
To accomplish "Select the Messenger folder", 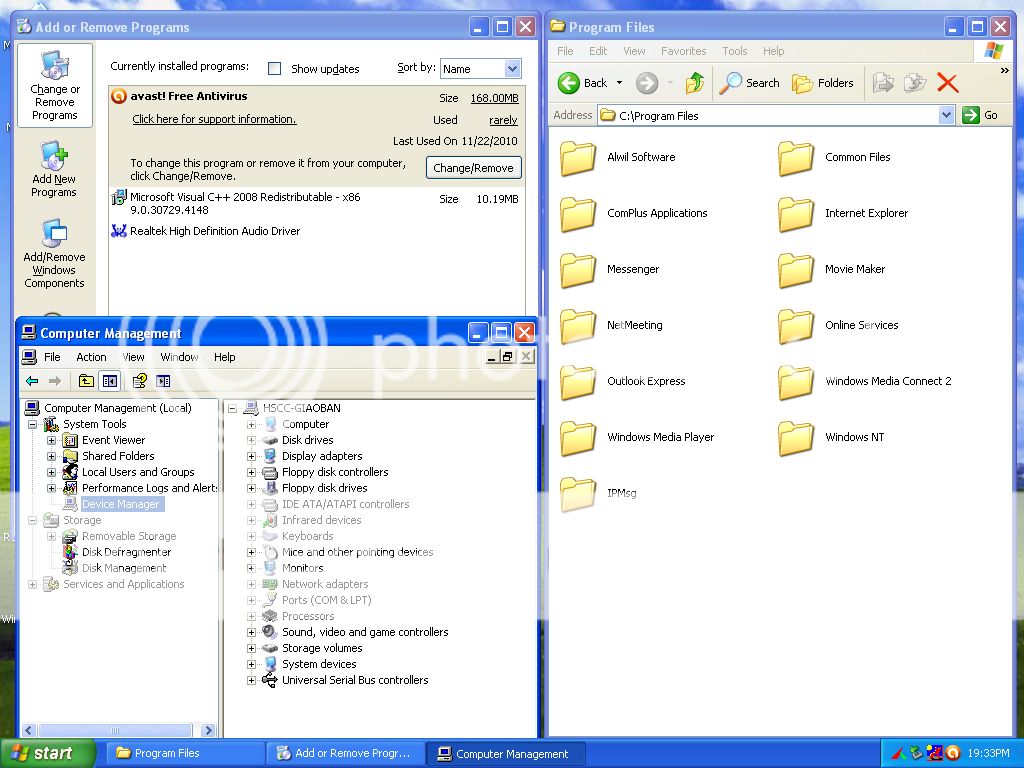I will pos(610,270).
